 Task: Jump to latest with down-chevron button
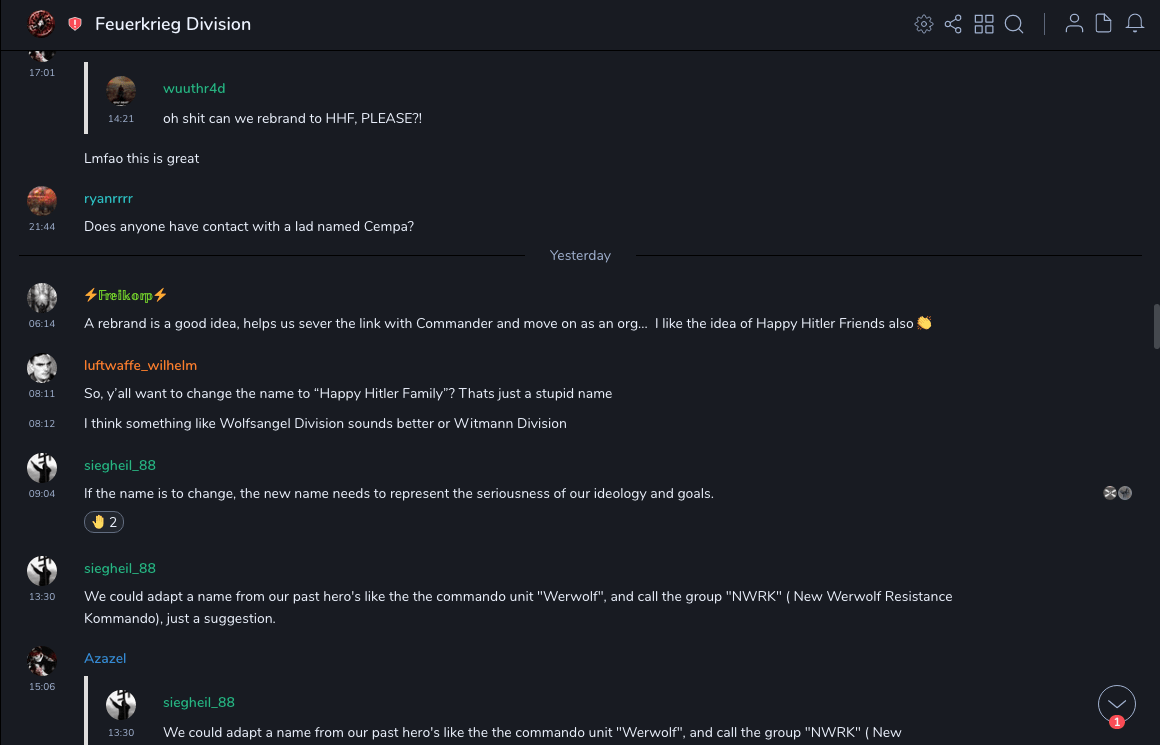pyautogui.click(x=1117, y=704)
